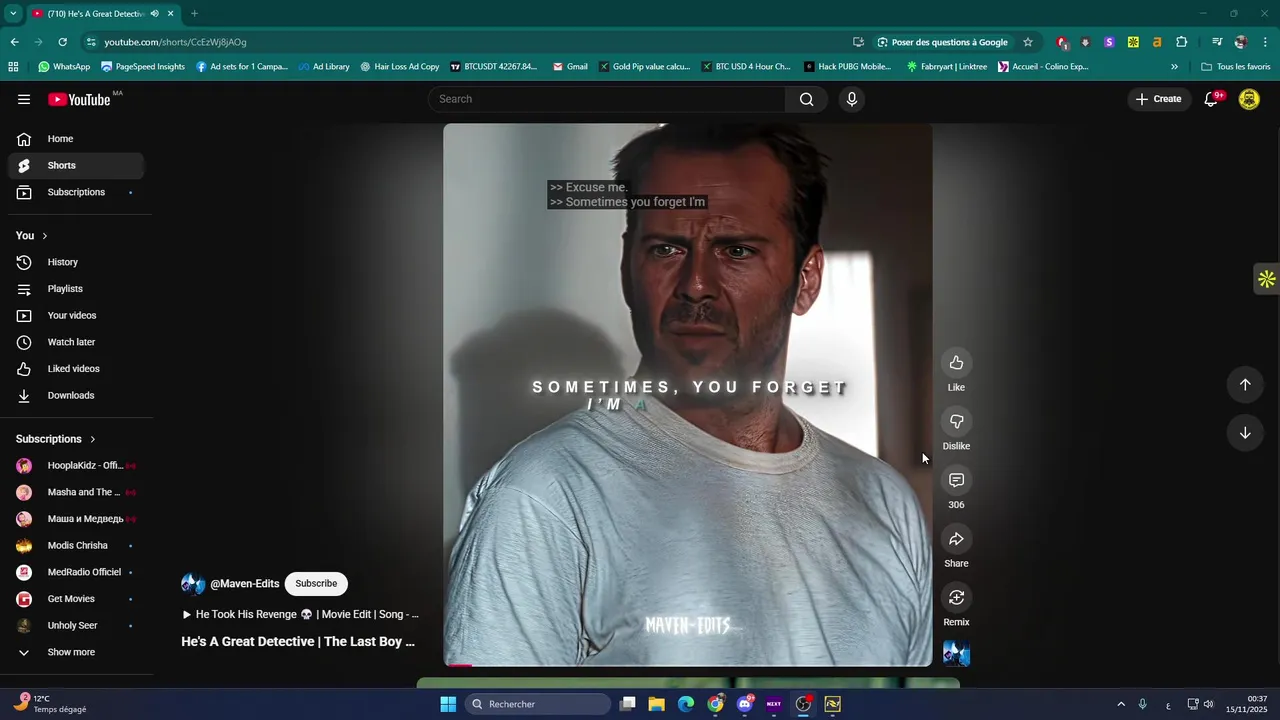The image size is (1280, 720).
Task: Start voice search with the microphone
Action: point(851,99)
